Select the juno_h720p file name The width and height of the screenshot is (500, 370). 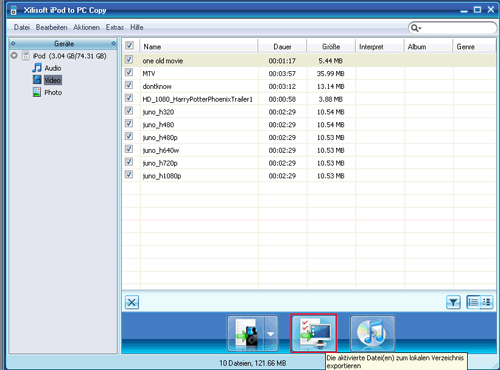click(160, 163)
